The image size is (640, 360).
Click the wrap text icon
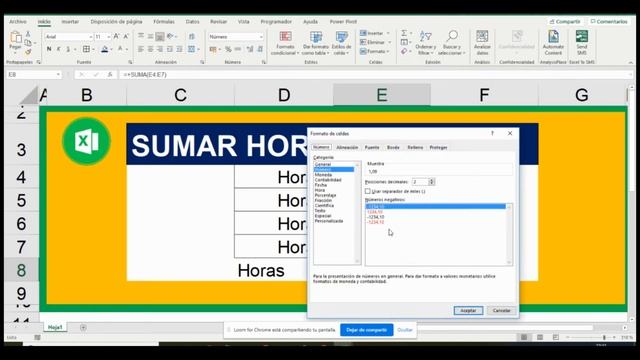tap(191, 37)
